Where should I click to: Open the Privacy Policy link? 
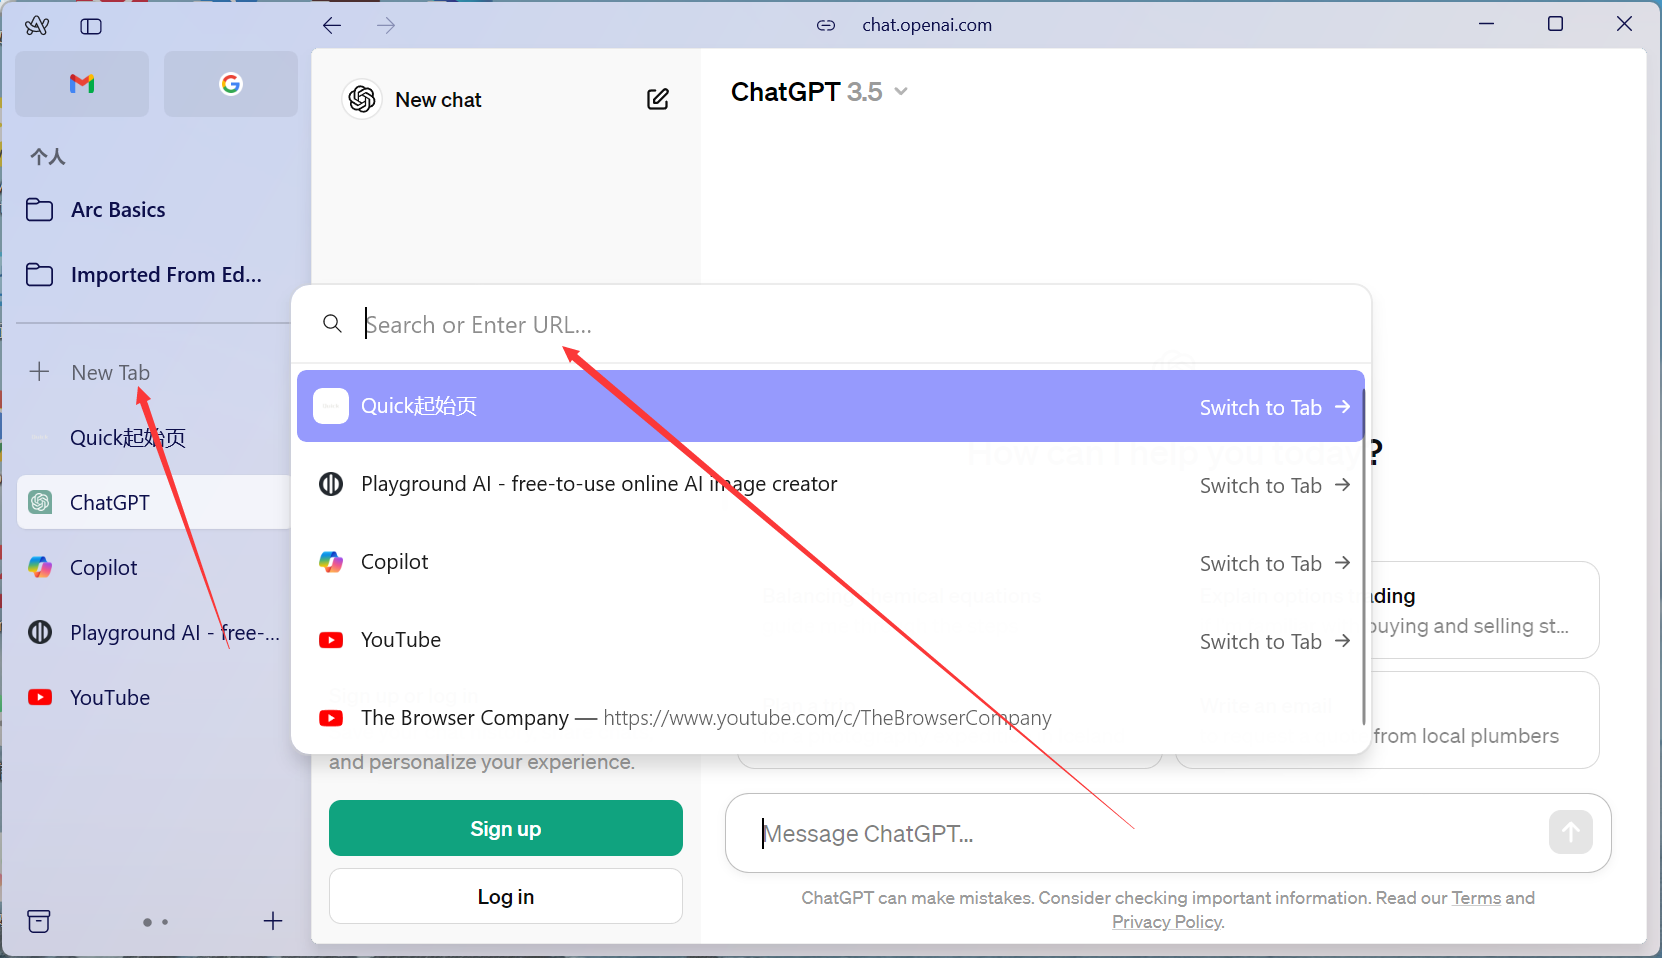(x=1167, y=922)
